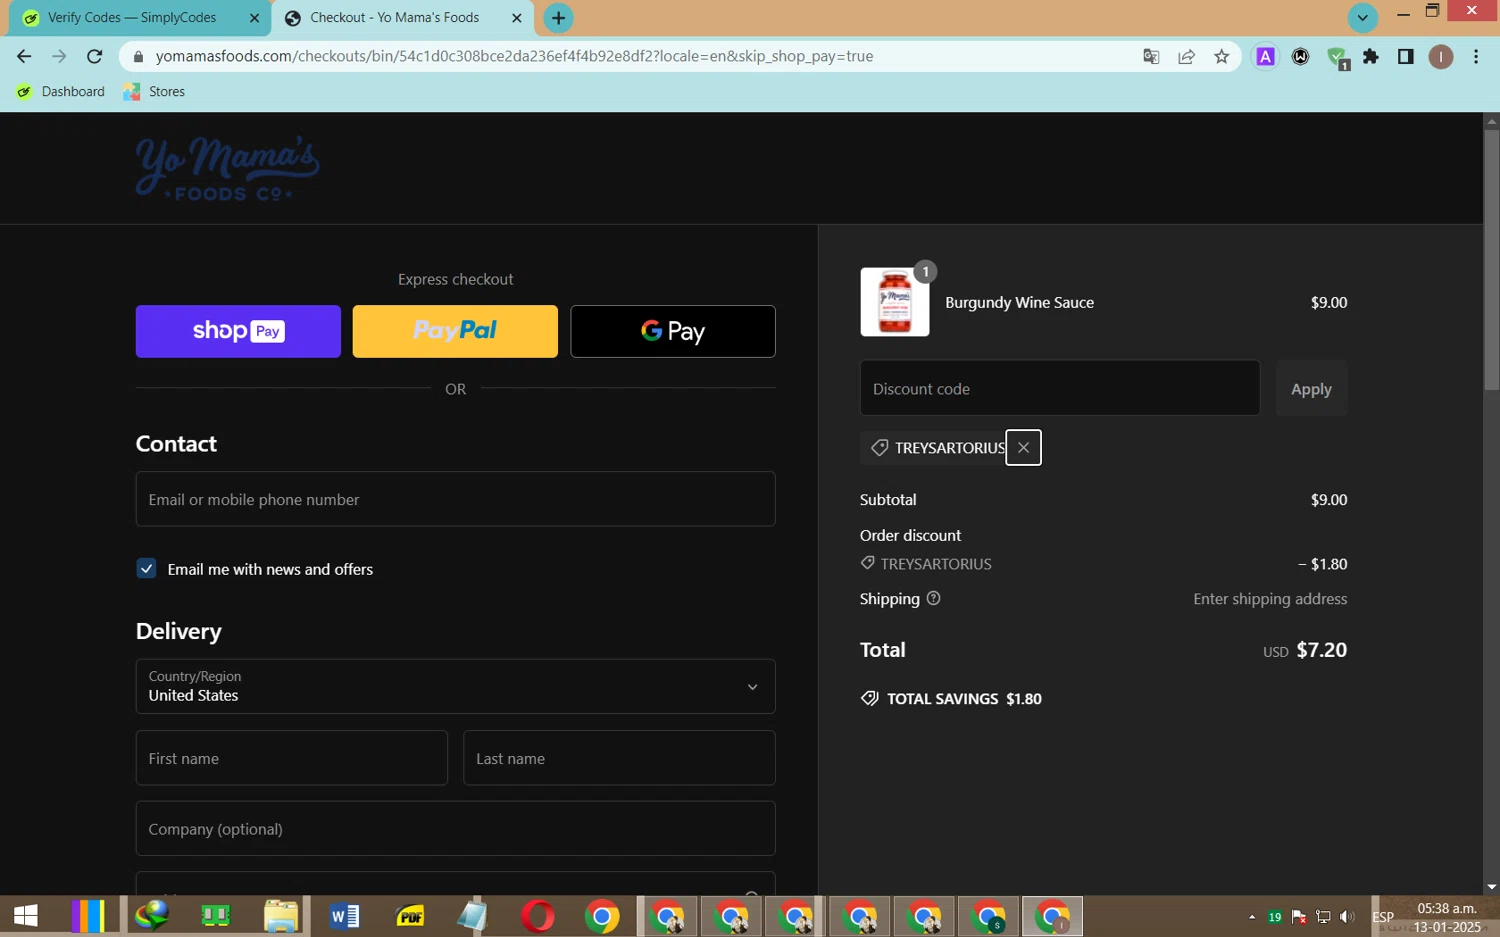Click the total $7.20 amount
1500x937 pixels.
(1321, 650)
